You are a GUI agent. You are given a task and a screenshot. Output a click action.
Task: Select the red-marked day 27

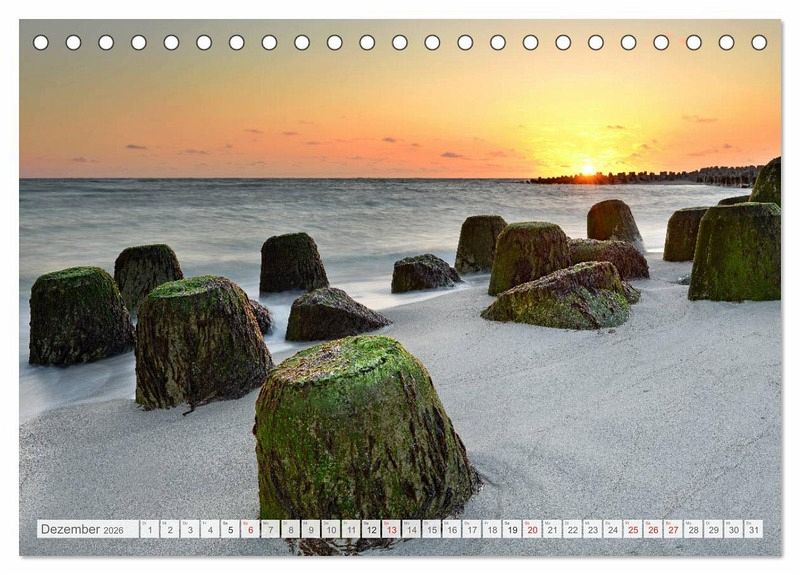[673, 529]
